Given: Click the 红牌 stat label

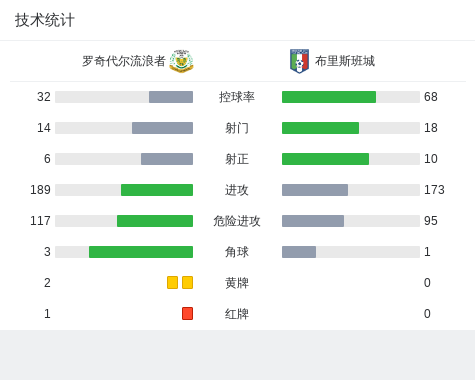Looking at the screenshot, I should click(237, 314).
